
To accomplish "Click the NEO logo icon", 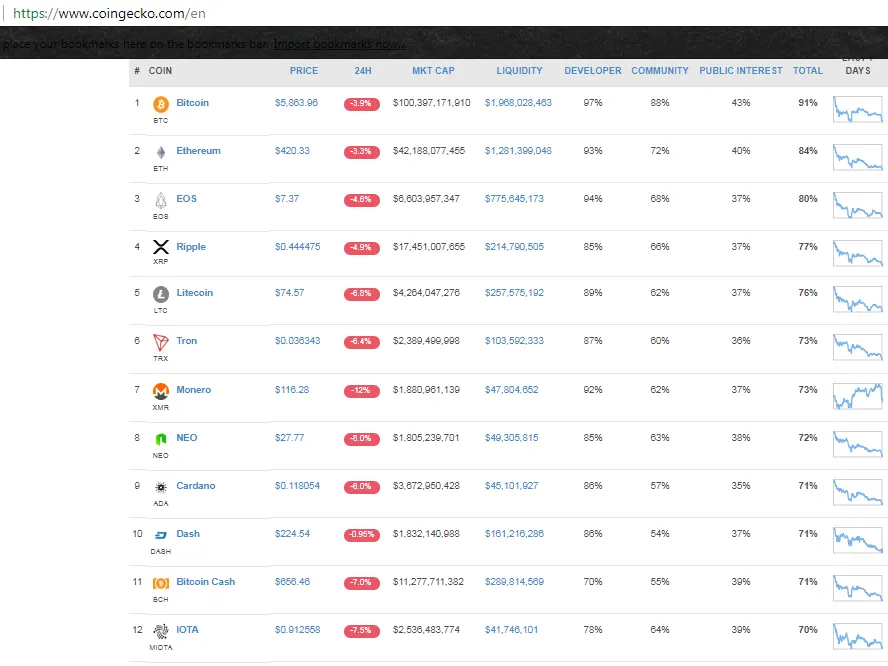I will click(161, 439).
